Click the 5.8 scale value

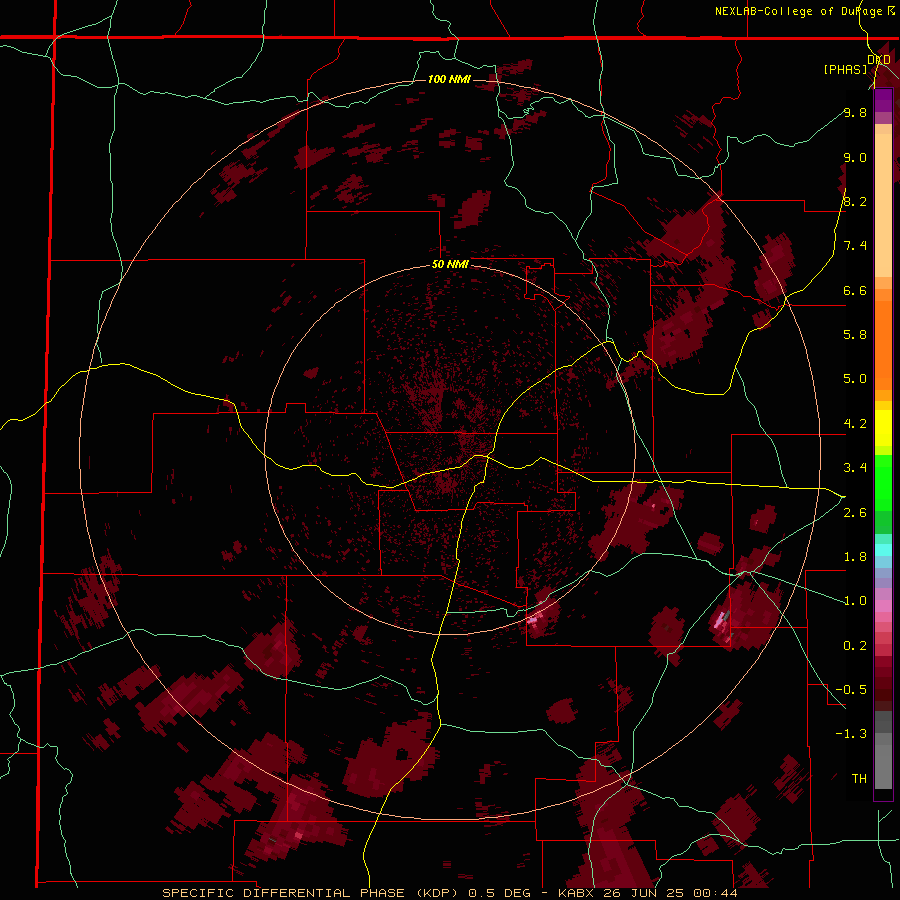point(855,334)
